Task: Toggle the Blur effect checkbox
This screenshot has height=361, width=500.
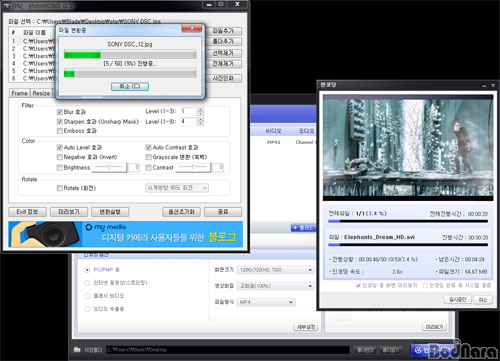Action: pyautogui.click(x=60, y=112)
